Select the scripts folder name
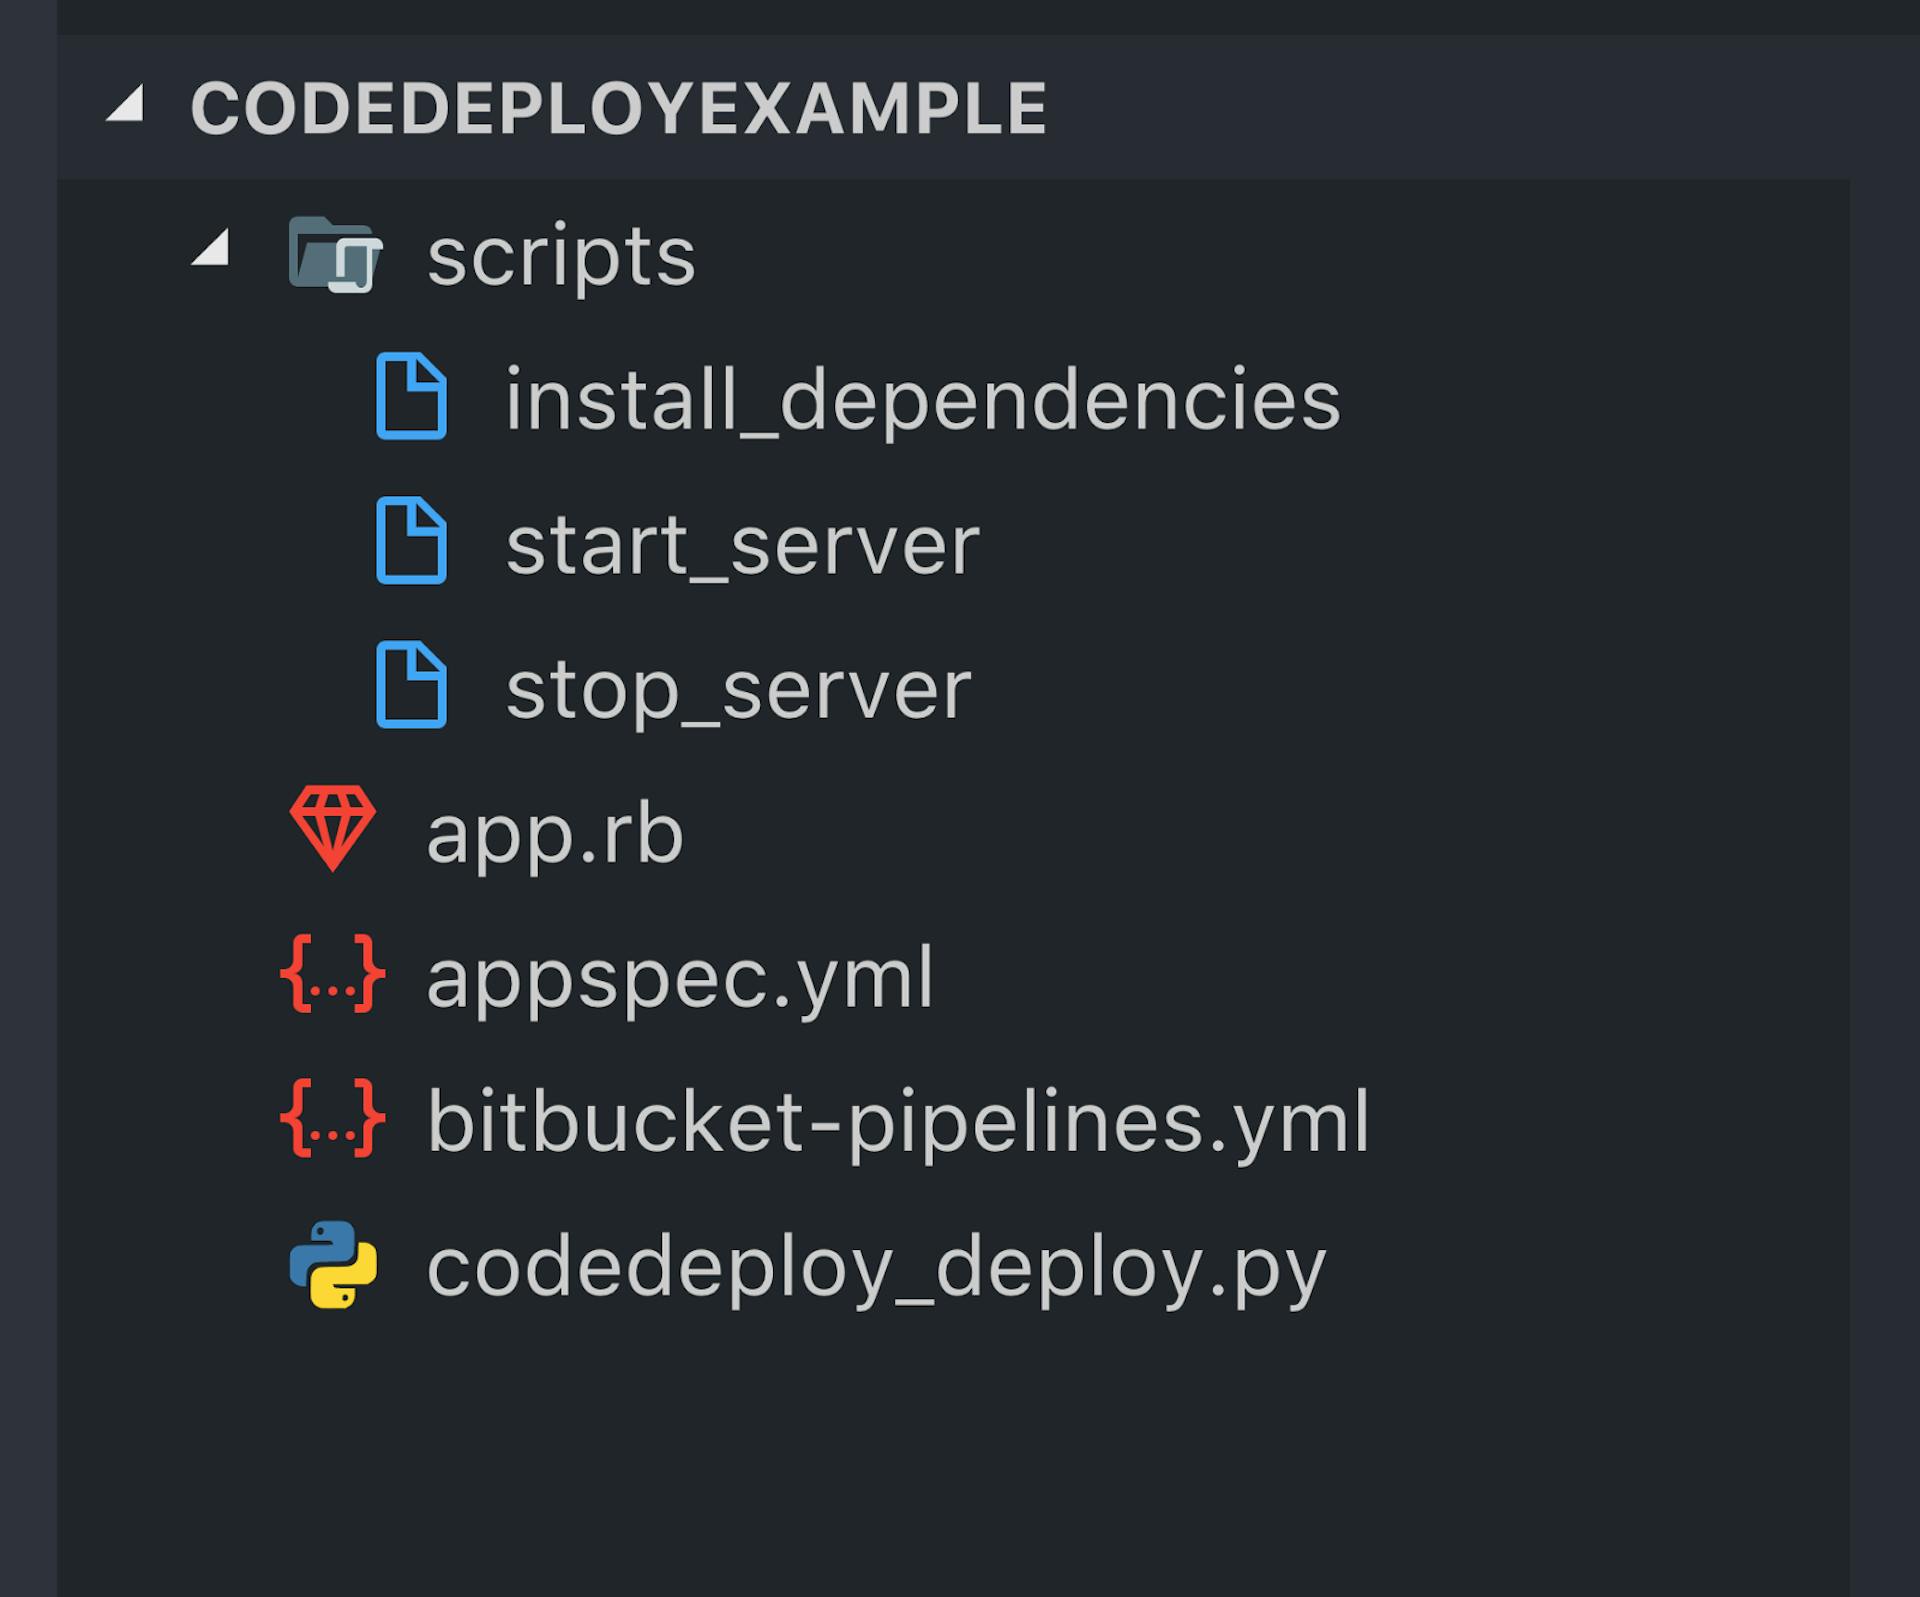This screenshot has height=1597, width=1920. (561, 257)
